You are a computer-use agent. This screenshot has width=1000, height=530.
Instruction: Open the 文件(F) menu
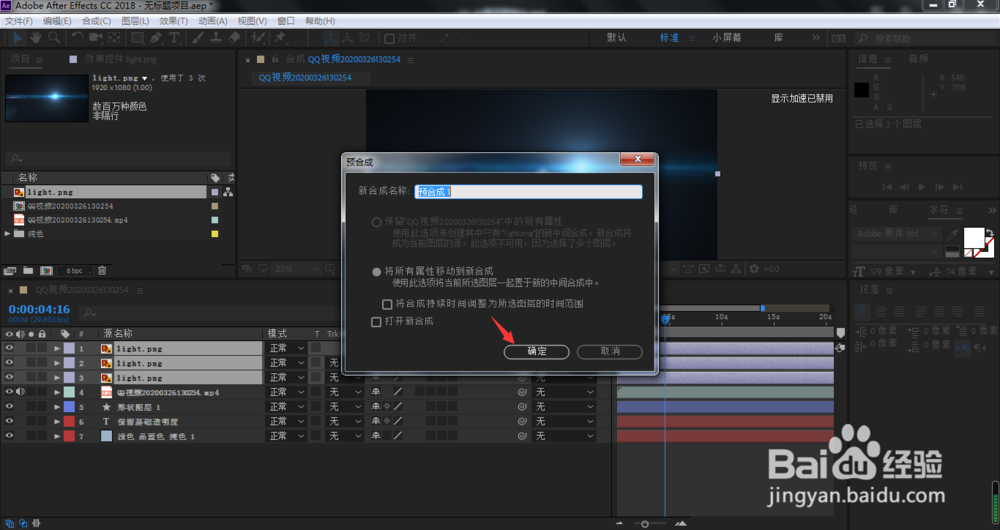coord(18,21)
